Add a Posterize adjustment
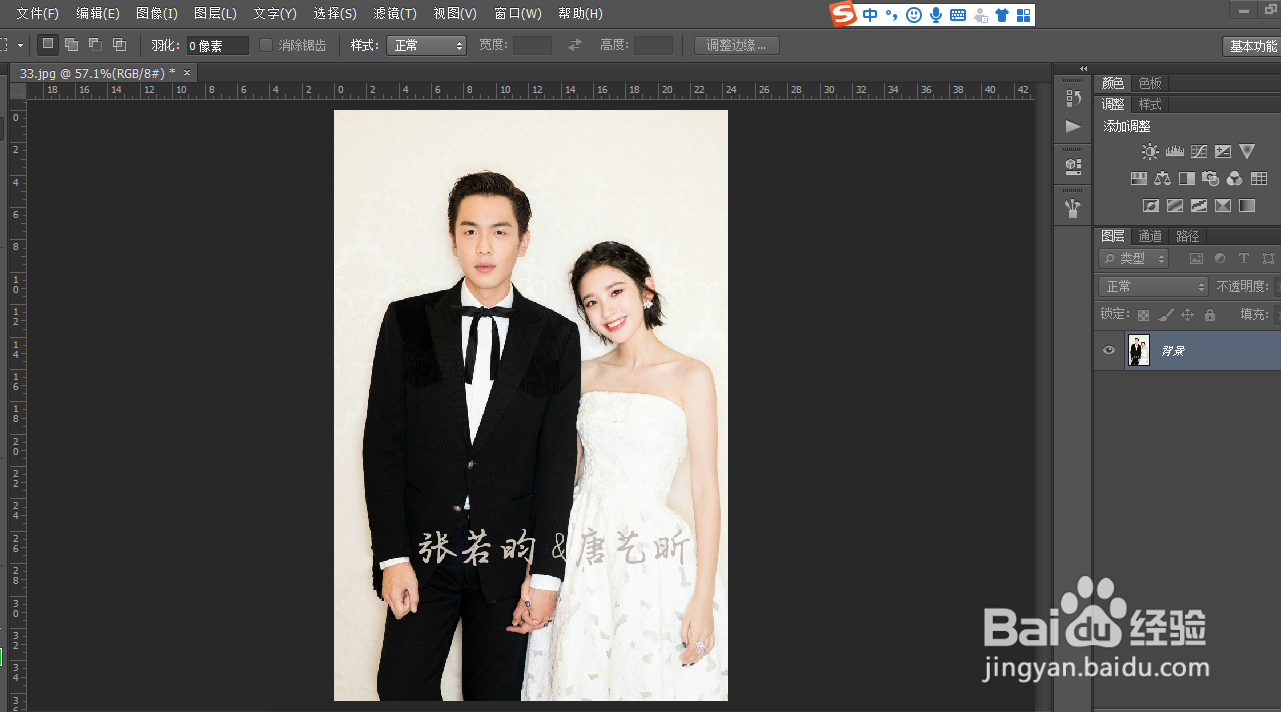This screenshot has width=1281, height=712. tap(1175, 206)
